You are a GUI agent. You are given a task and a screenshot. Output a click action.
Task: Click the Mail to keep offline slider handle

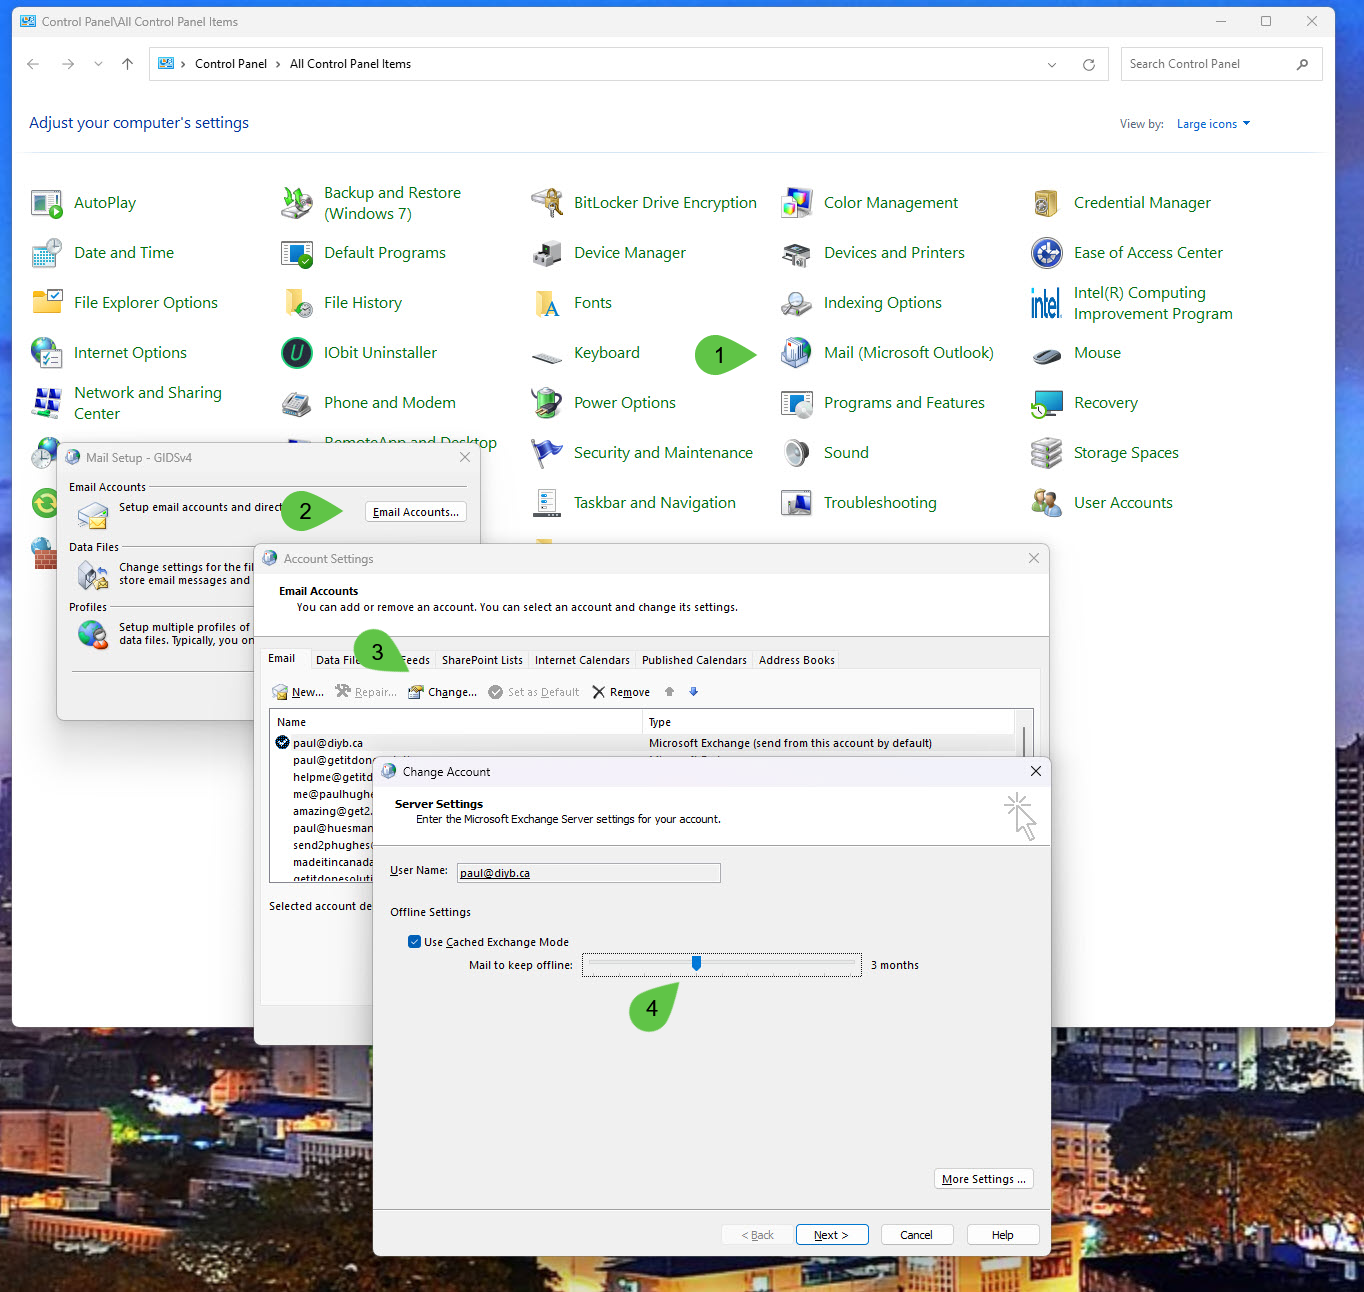(x=696, y=963)
